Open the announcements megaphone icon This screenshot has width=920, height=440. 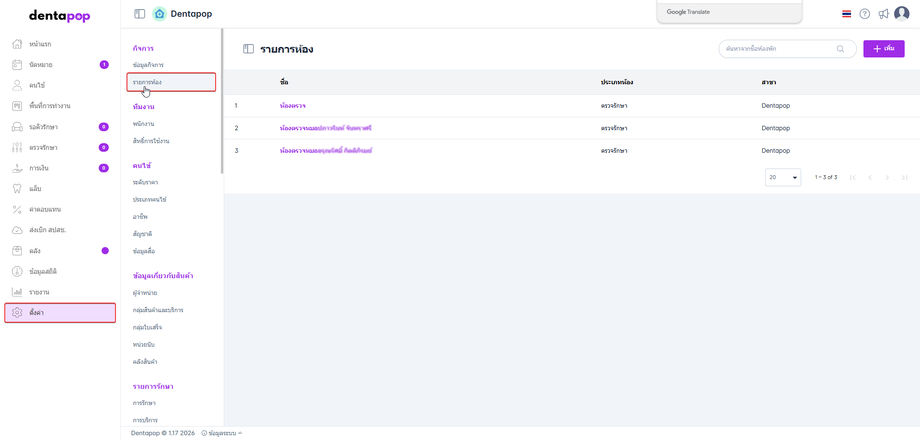pyautogui.click(x=883, y=14)
